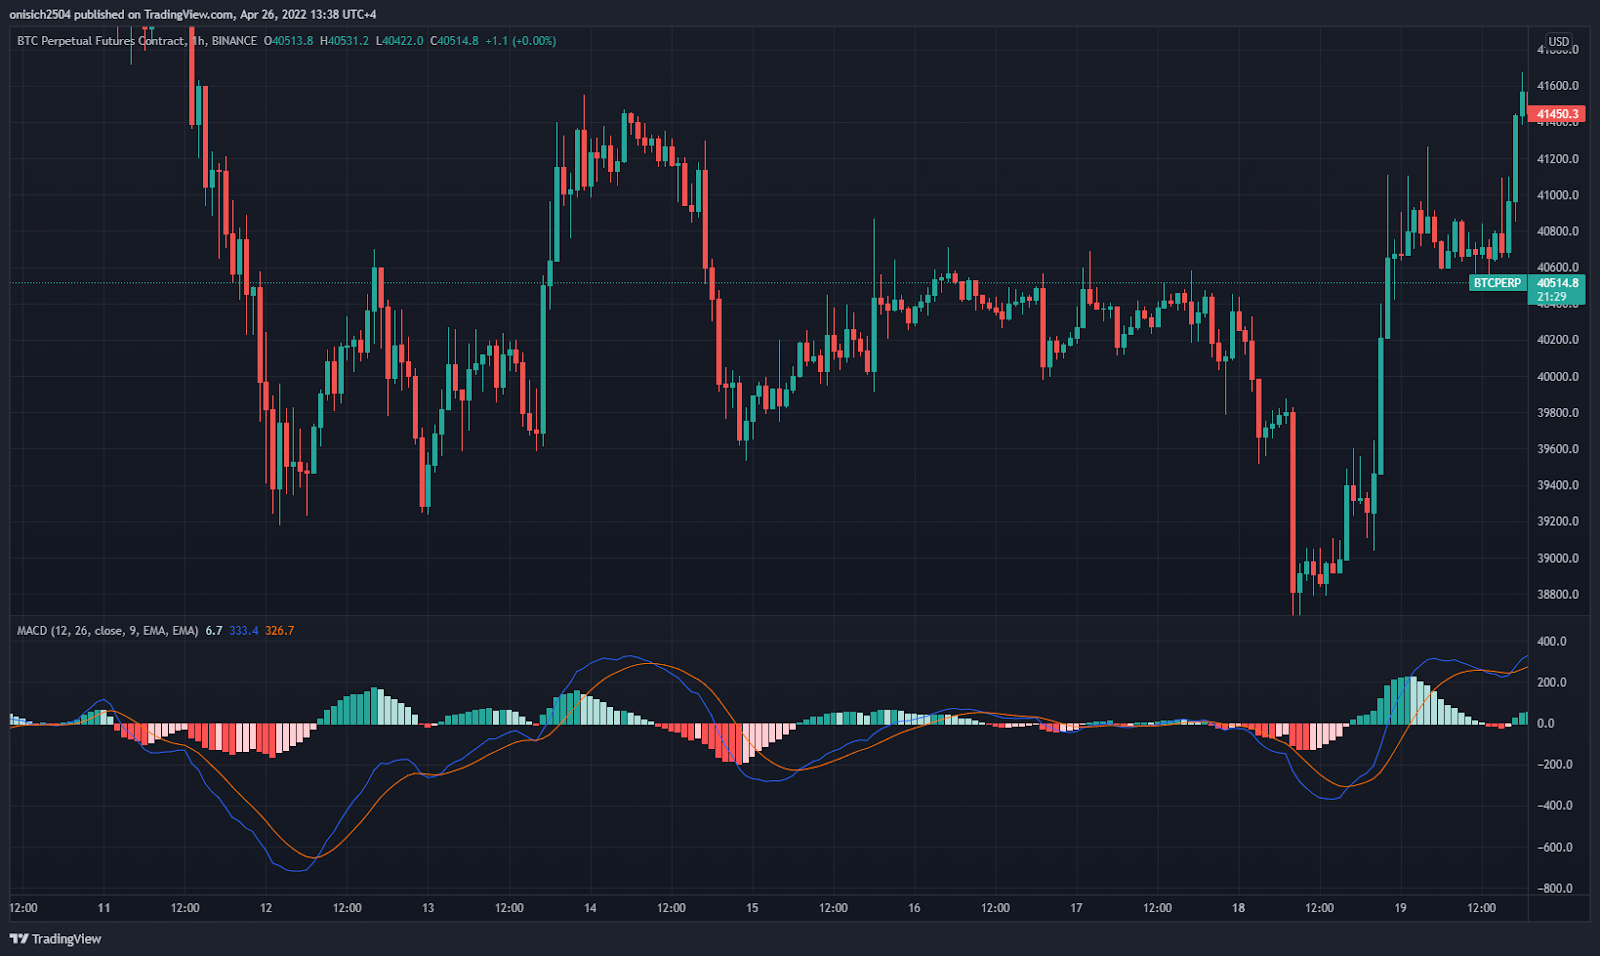
Task: Click the −400.0 label on the MACD axis
Action: (x=1555, y=805)
